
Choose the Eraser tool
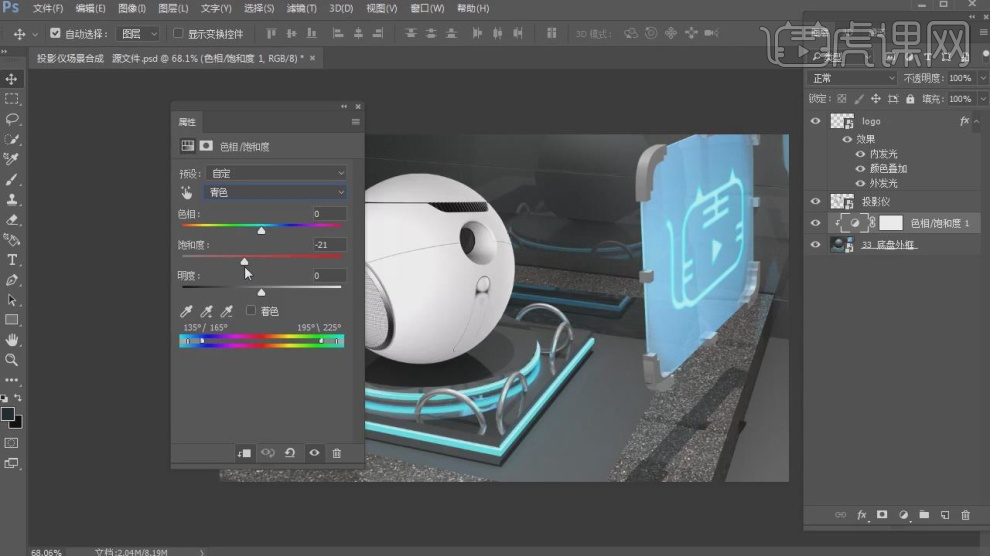coord(12,219)
